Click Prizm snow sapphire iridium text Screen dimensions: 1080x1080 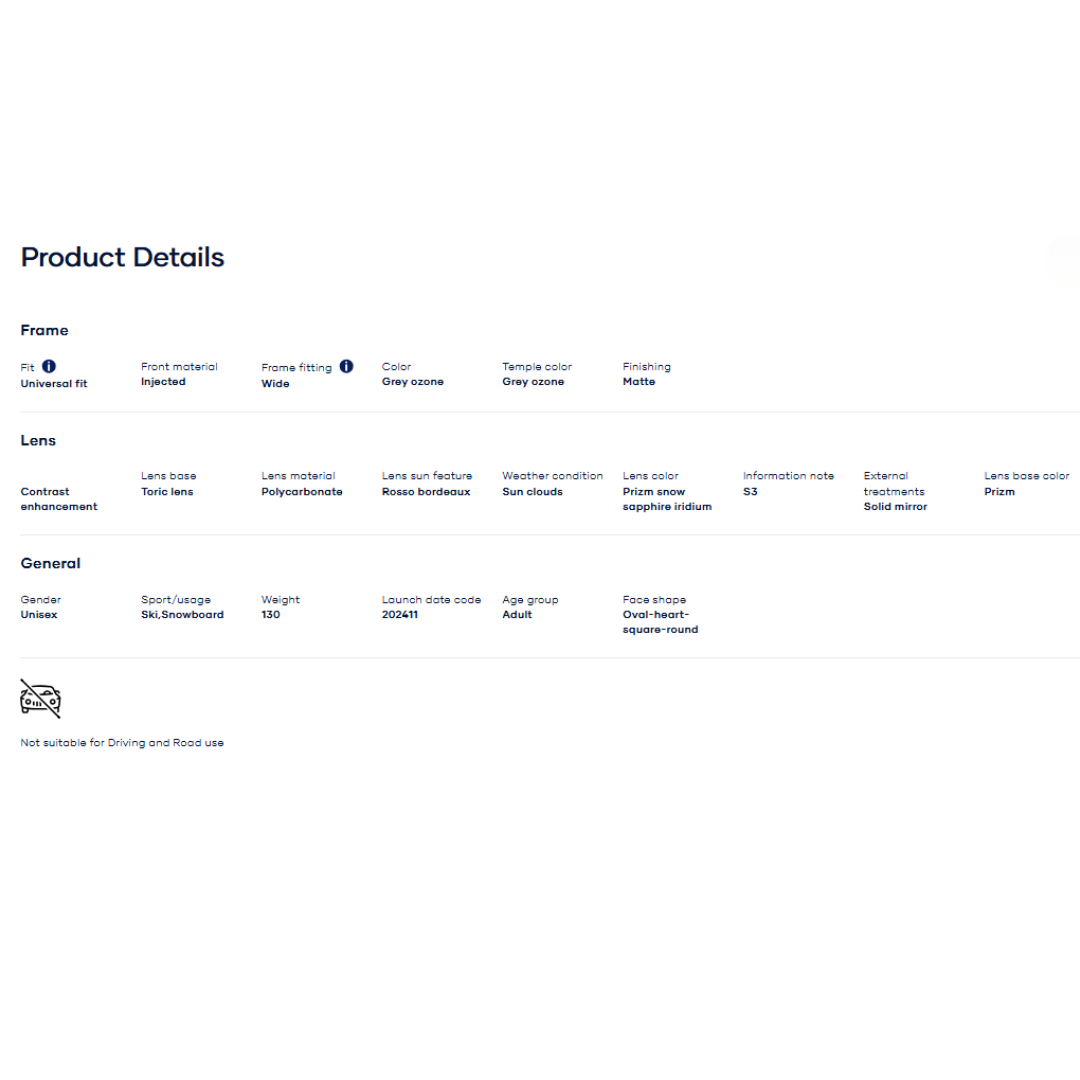coord(667,499)
